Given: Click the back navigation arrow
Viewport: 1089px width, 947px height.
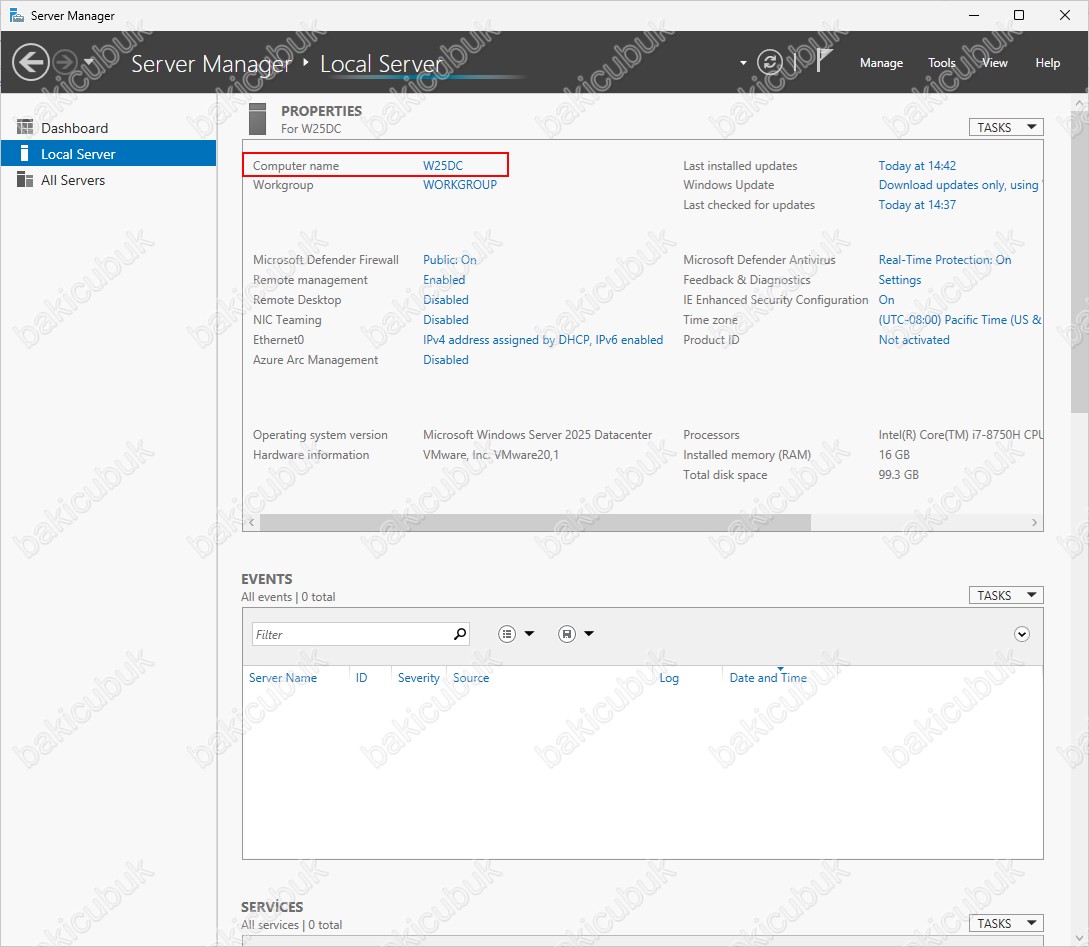Looking at the screenshot, I should 31,62.
